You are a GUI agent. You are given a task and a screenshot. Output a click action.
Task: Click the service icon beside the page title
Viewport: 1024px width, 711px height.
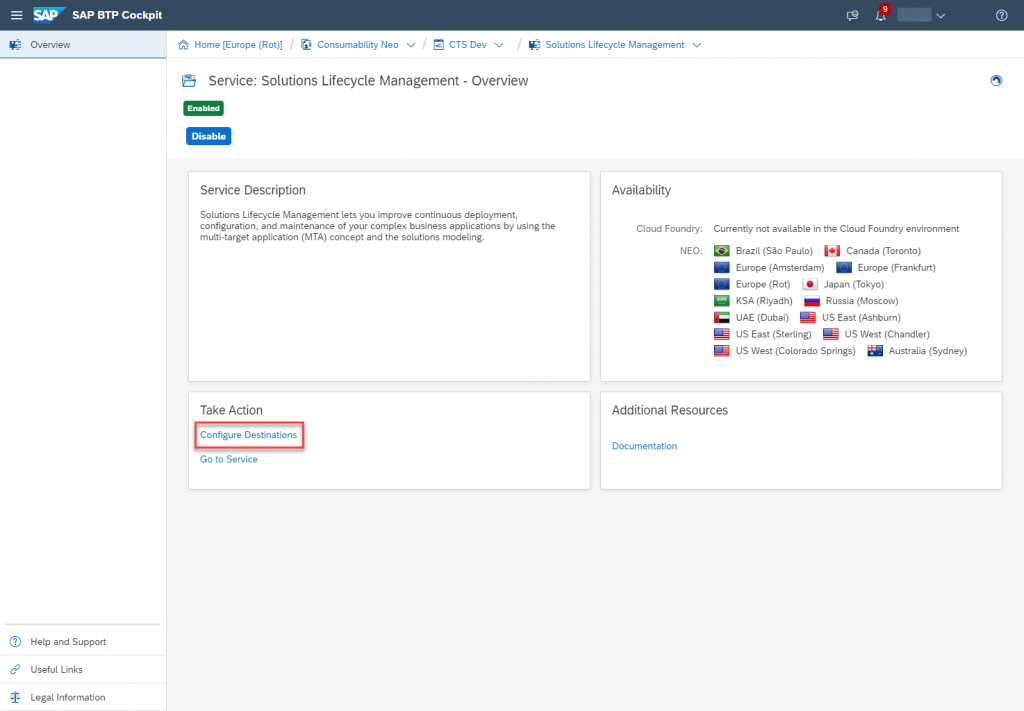189,80
